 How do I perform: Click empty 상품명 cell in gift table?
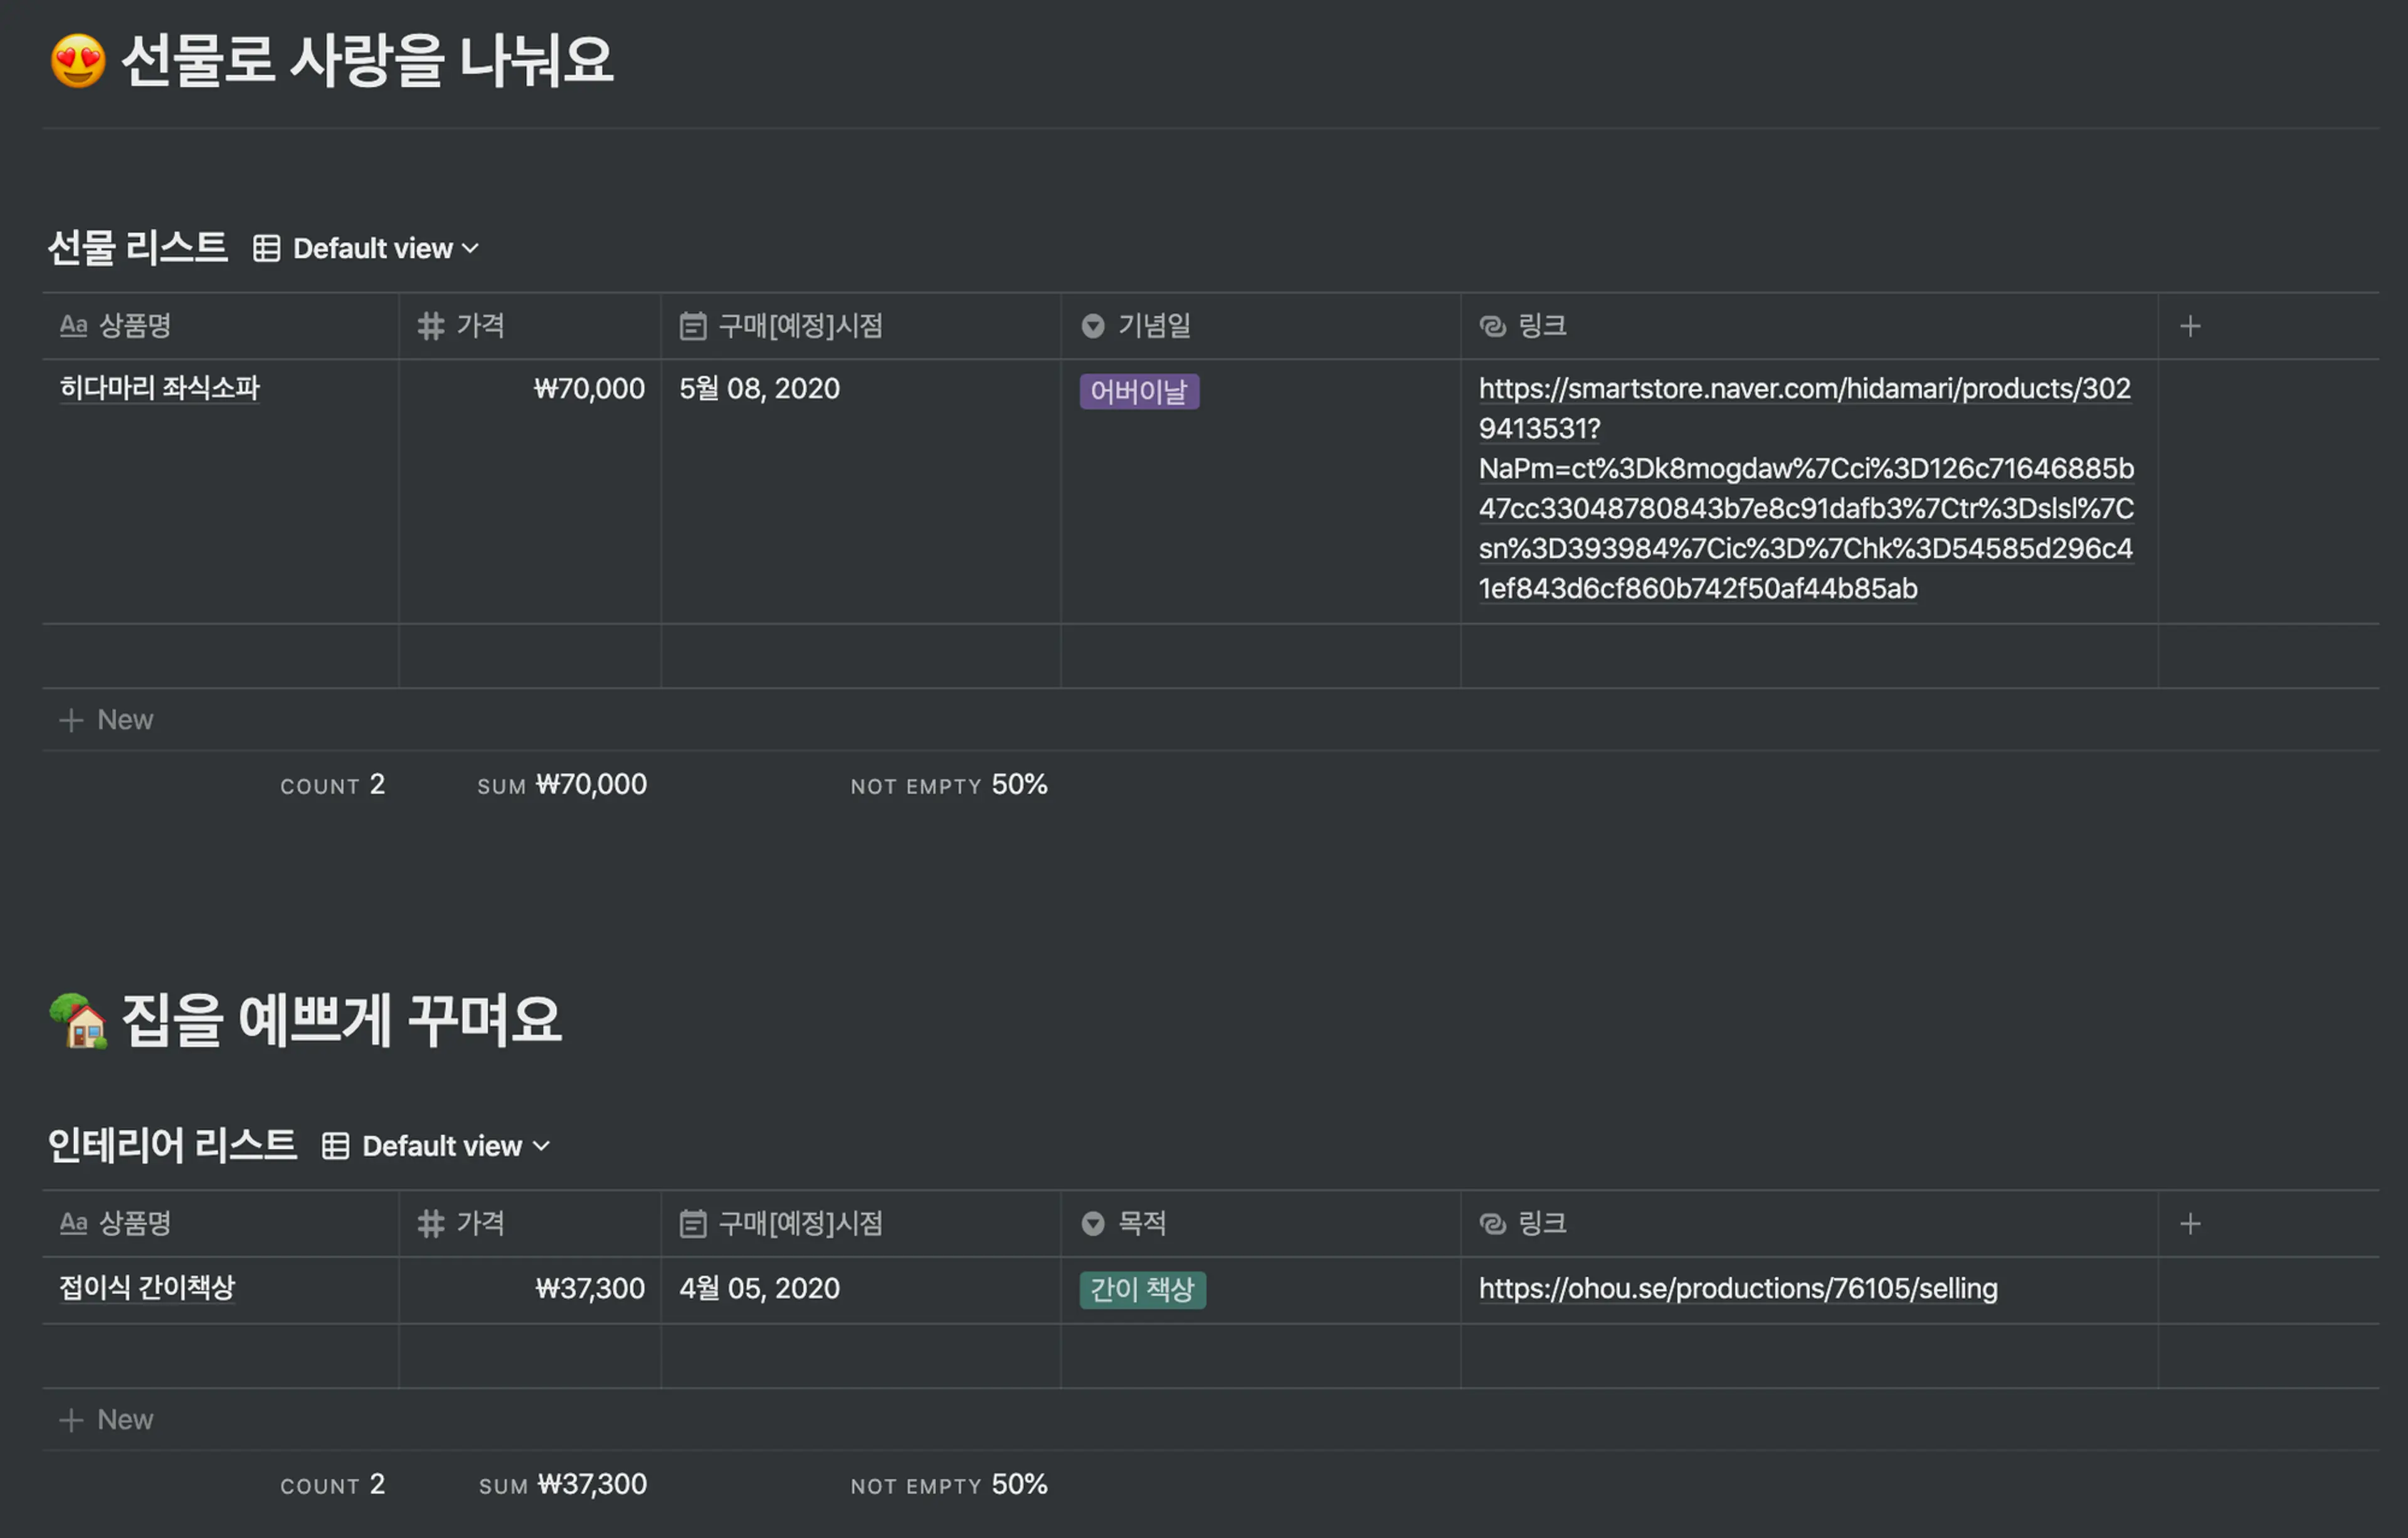(x=220, y=656)
